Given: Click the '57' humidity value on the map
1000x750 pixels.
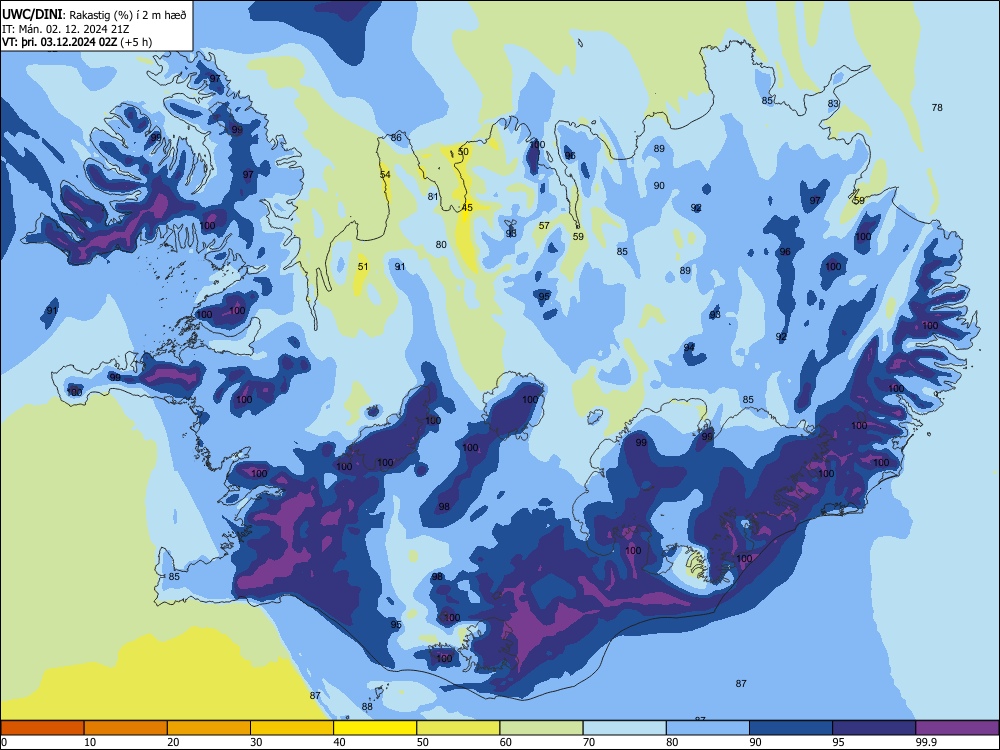Looking at the screenshot, I should (x=544, y=226).
